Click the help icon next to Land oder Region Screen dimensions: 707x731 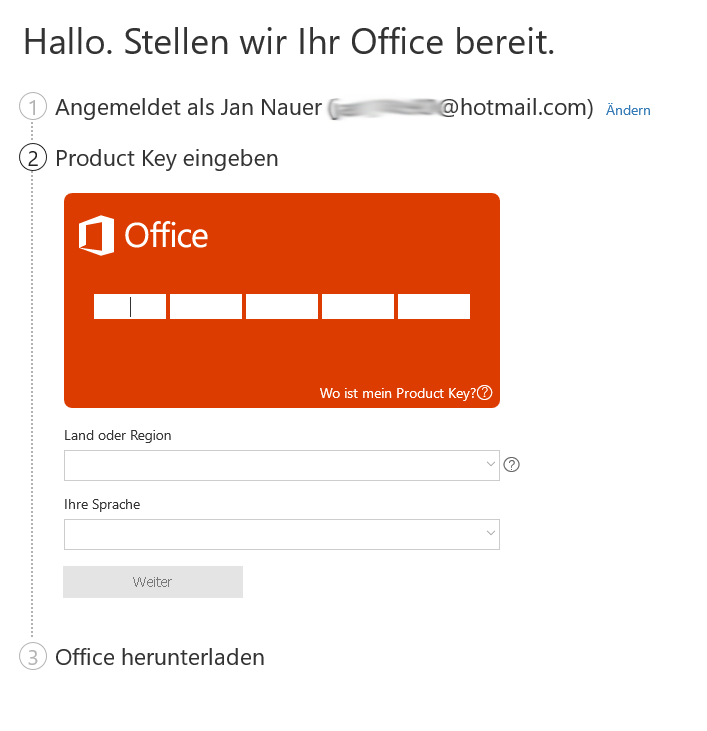tap(512, 464)
